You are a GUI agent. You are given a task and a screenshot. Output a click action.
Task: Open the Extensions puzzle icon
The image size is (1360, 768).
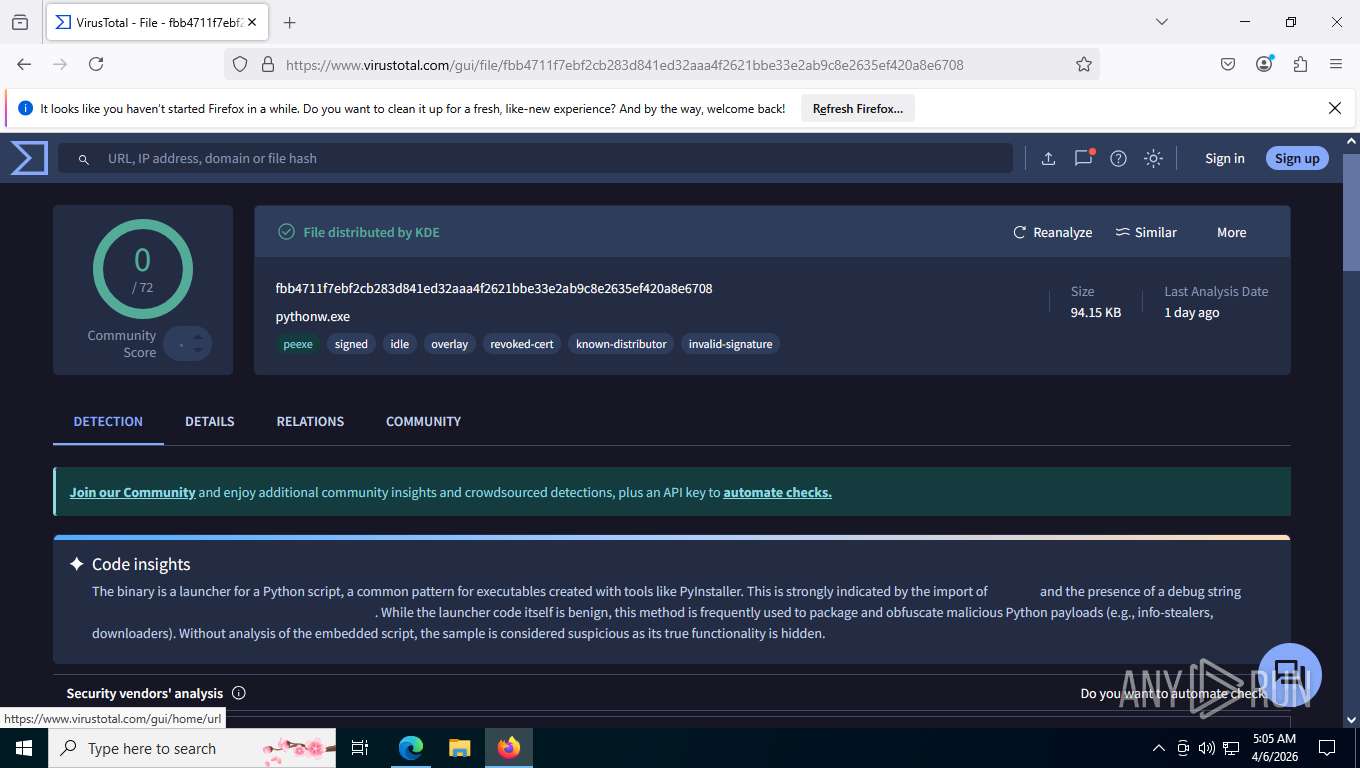tap(1300, 64)
